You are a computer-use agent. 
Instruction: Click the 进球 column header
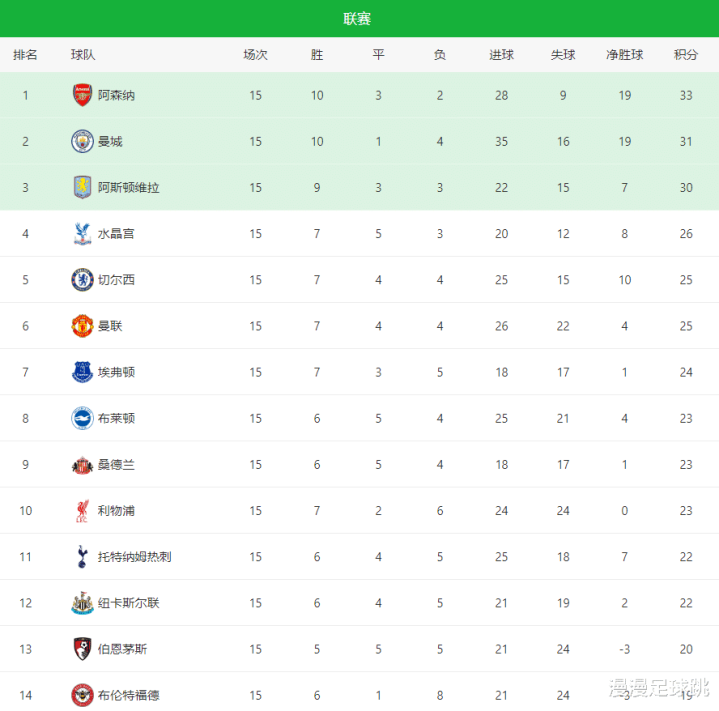coord(502,55)
